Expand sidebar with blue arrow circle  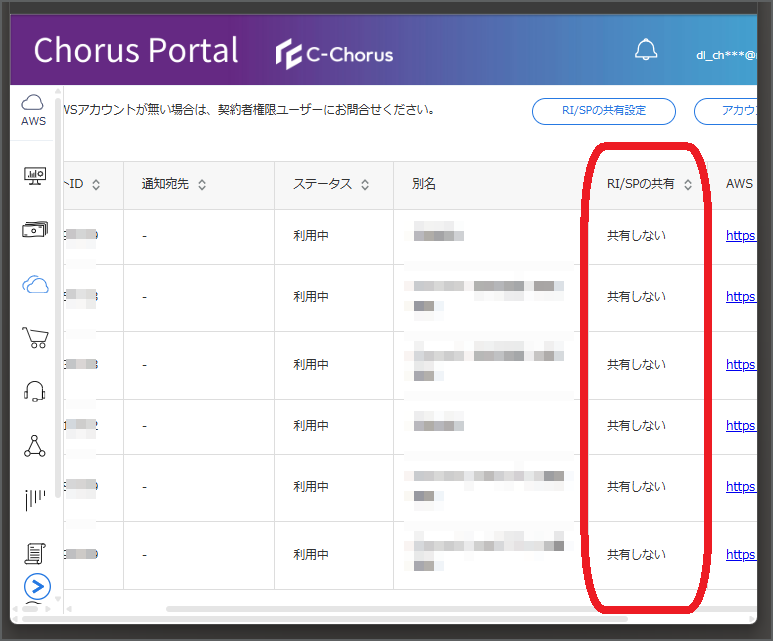37,586
